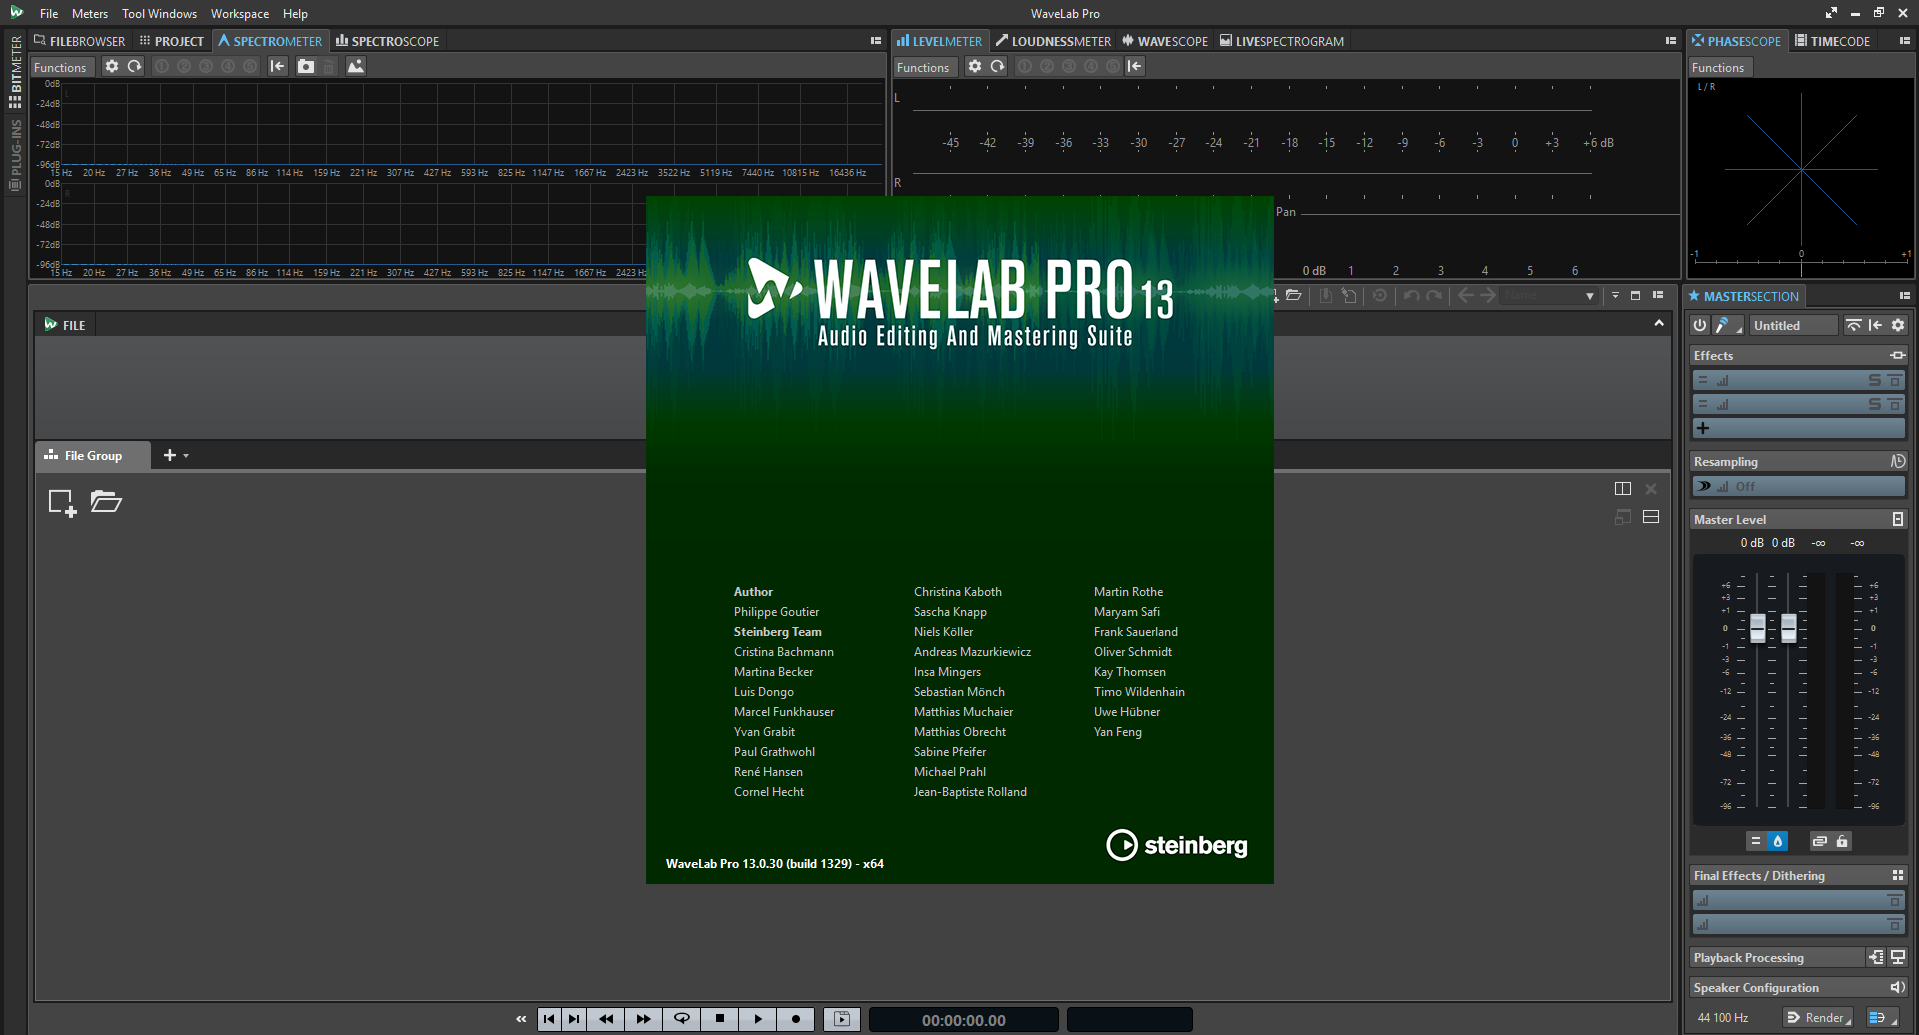Click the Playback Processing monitor icon
The width and height of the screenshot is (1919, 1035).
click(1897, 957)
